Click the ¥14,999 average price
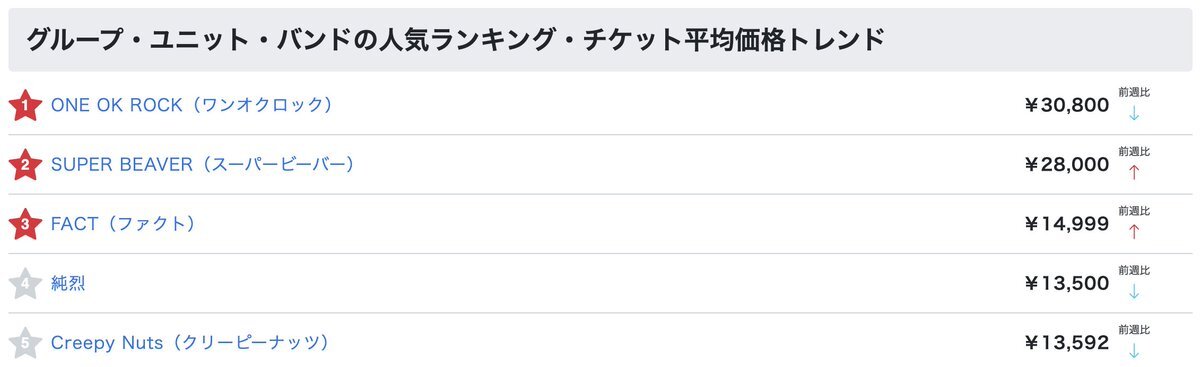 pos(1067,224)
